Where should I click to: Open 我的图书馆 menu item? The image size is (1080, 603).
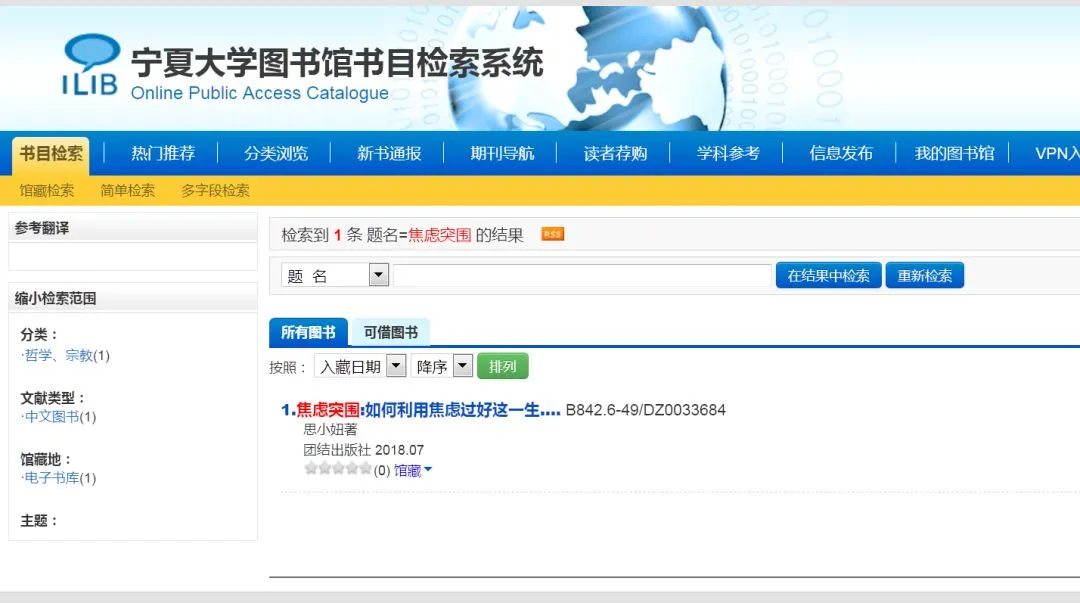[x=955, y=153]
